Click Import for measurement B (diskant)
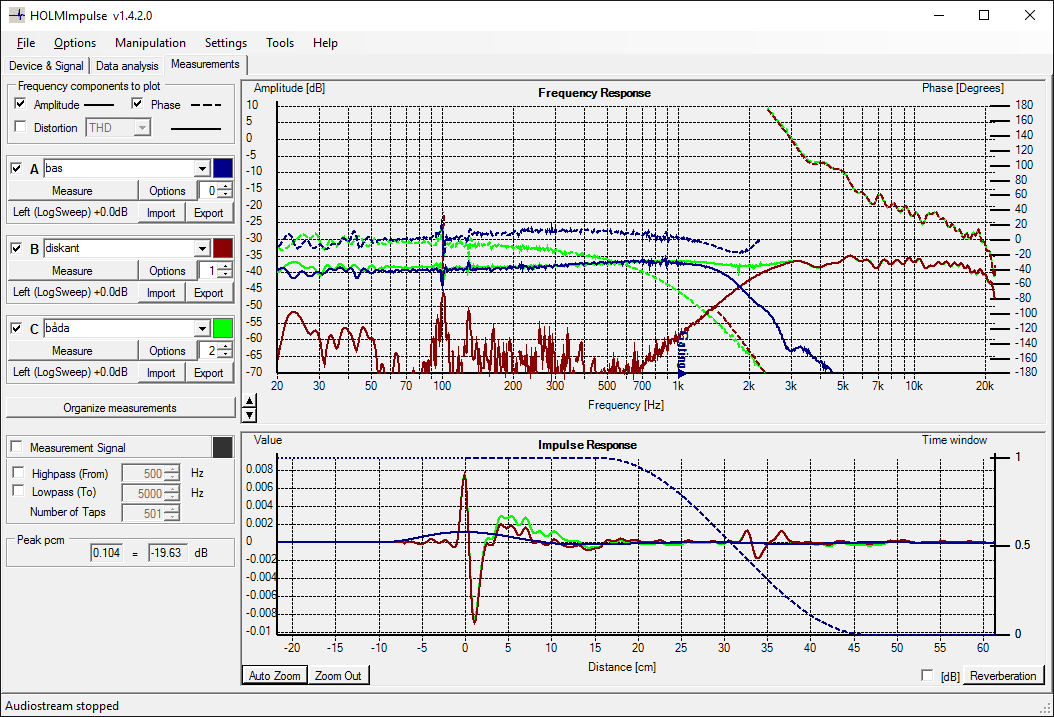 161,293
